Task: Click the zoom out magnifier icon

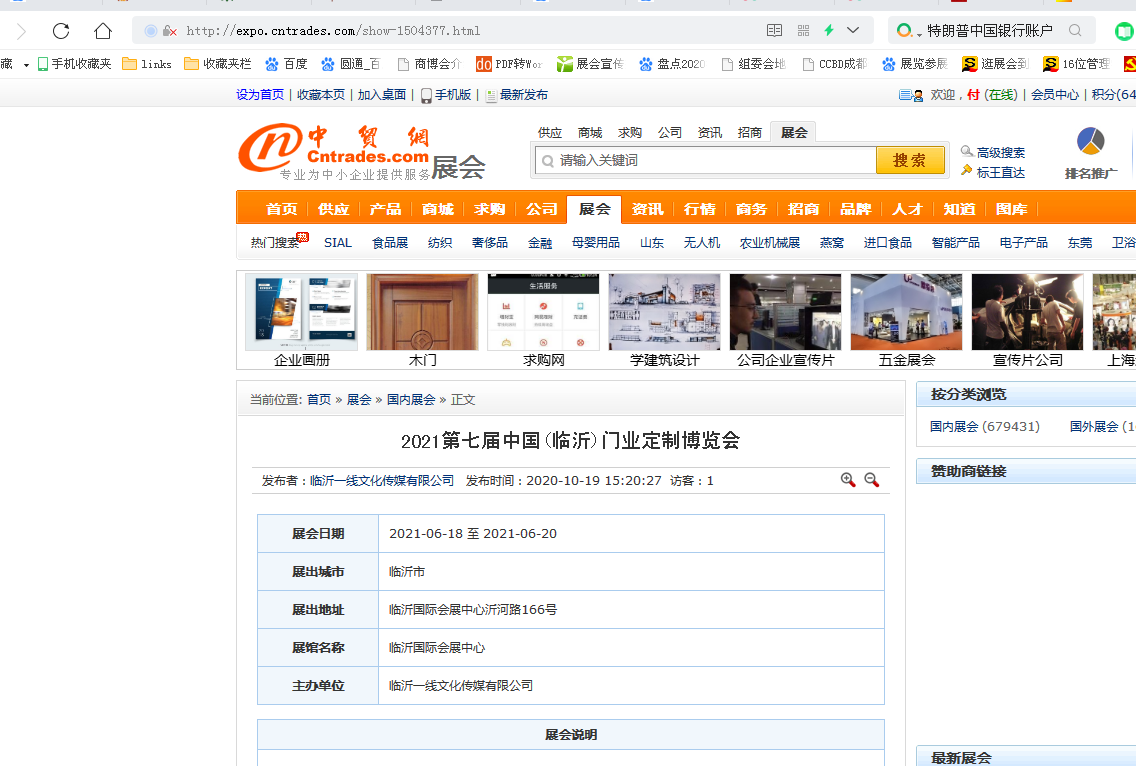Action: 871,480
